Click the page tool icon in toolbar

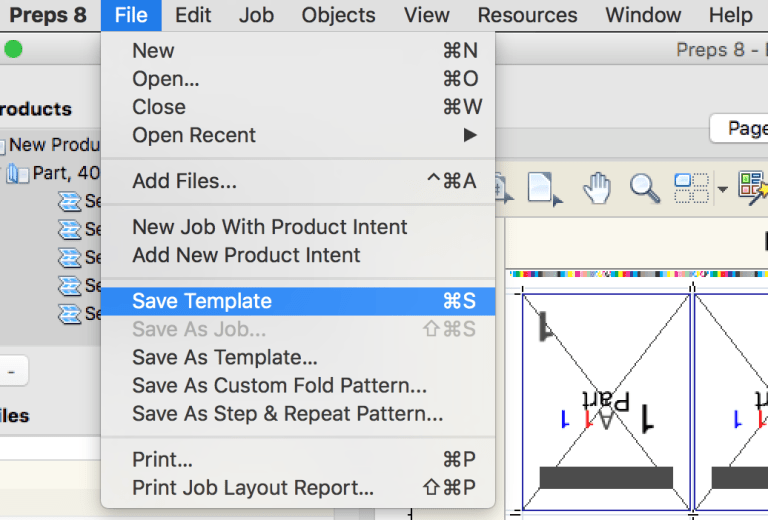click(543, 187)
